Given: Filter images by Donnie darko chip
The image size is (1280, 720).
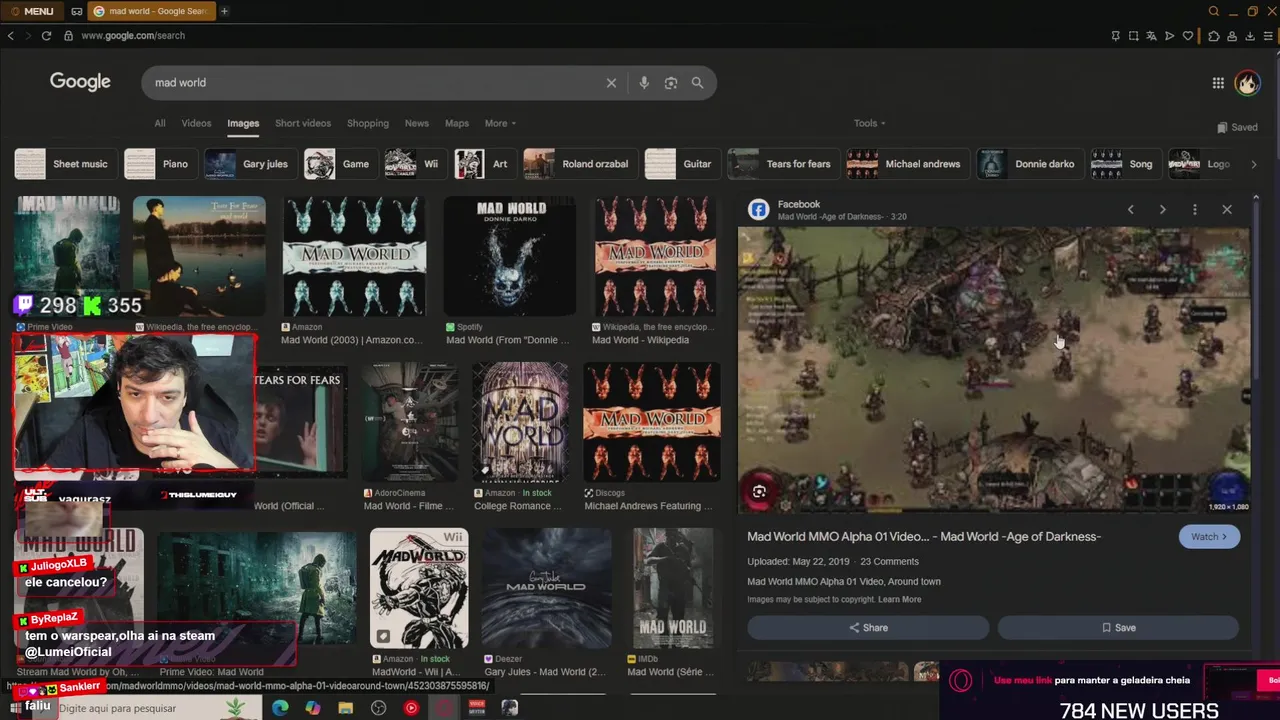Looking at the screenshot, I should pyautogui.click(x=1030, y=164).
